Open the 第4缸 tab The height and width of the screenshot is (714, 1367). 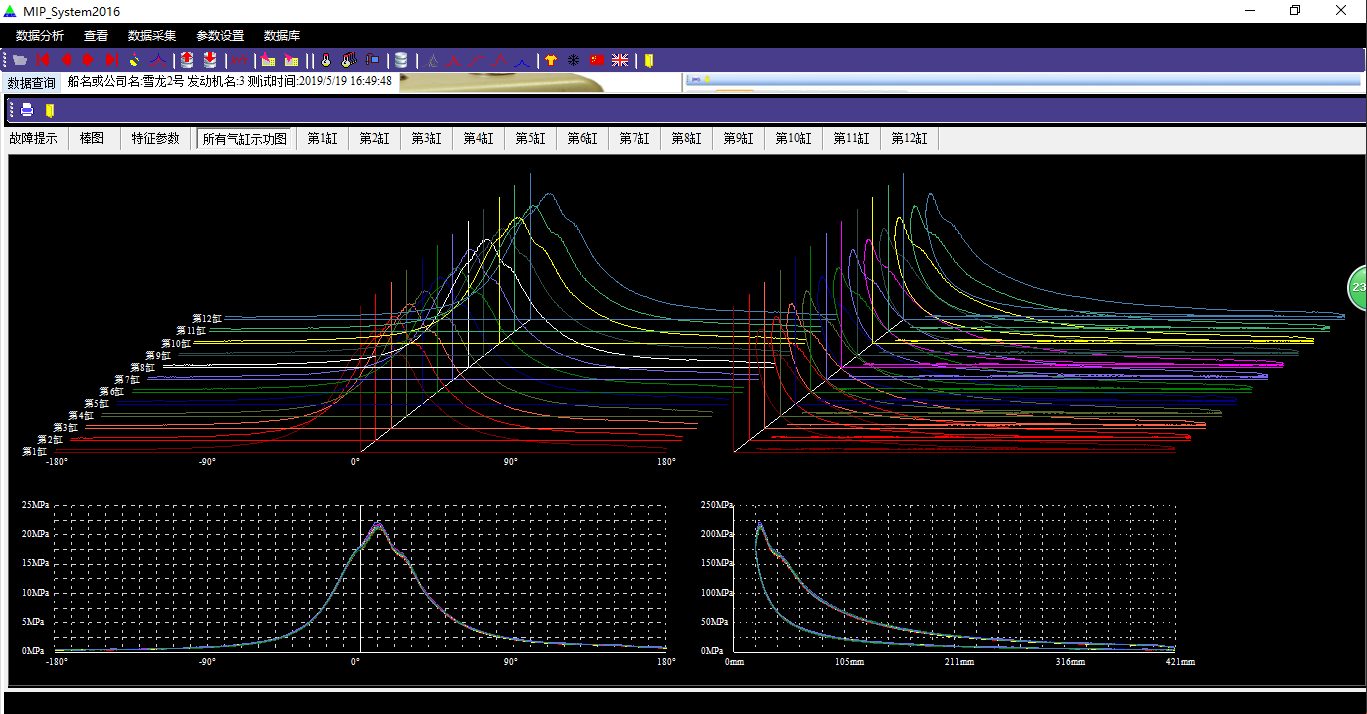(x=479, y=139)
